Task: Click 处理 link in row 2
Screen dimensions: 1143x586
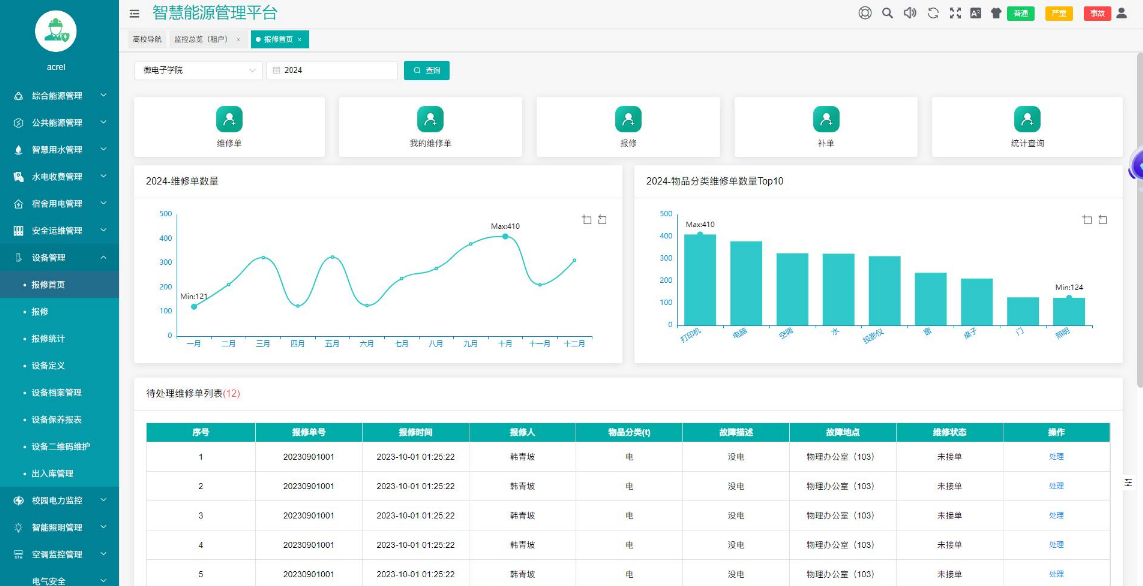Action: click(x=1056, y=486)
